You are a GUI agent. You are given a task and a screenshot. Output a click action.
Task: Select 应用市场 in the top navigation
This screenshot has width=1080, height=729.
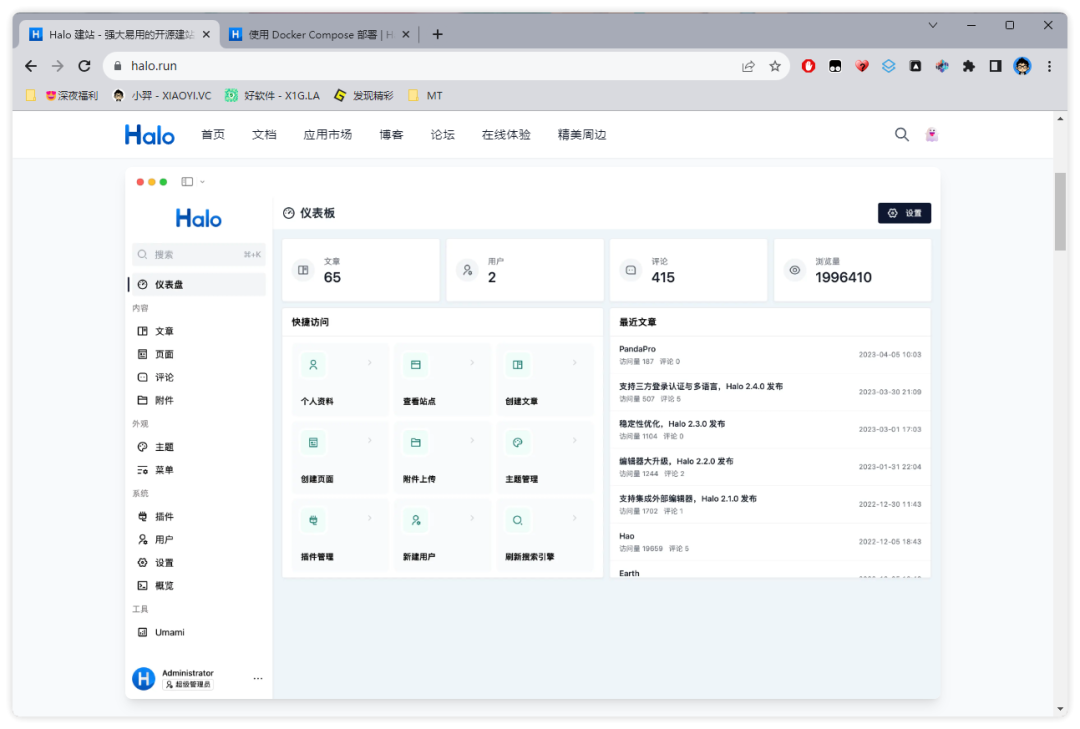pos(327,135)
